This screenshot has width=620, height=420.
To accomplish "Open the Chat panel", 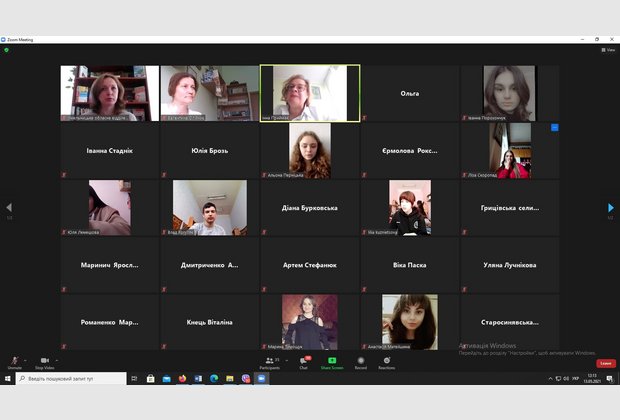I will pyautogui.click(x=303, y=362).
